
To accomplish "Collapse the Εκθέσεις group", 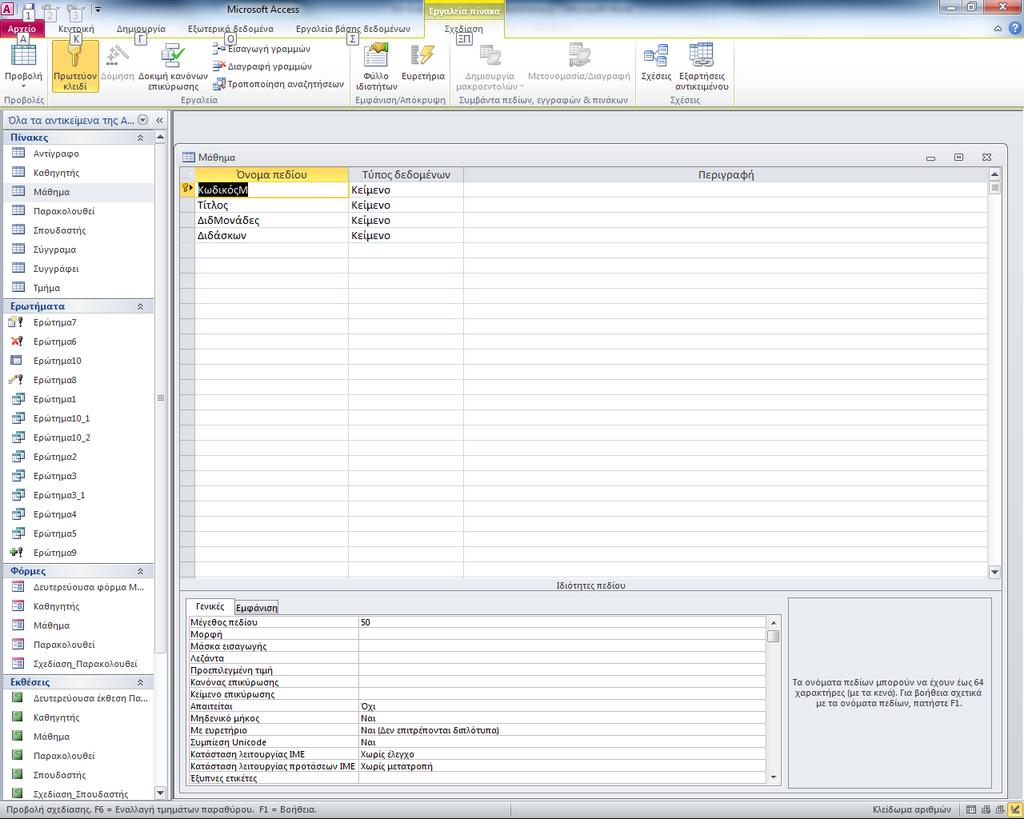I will [140, 682].
